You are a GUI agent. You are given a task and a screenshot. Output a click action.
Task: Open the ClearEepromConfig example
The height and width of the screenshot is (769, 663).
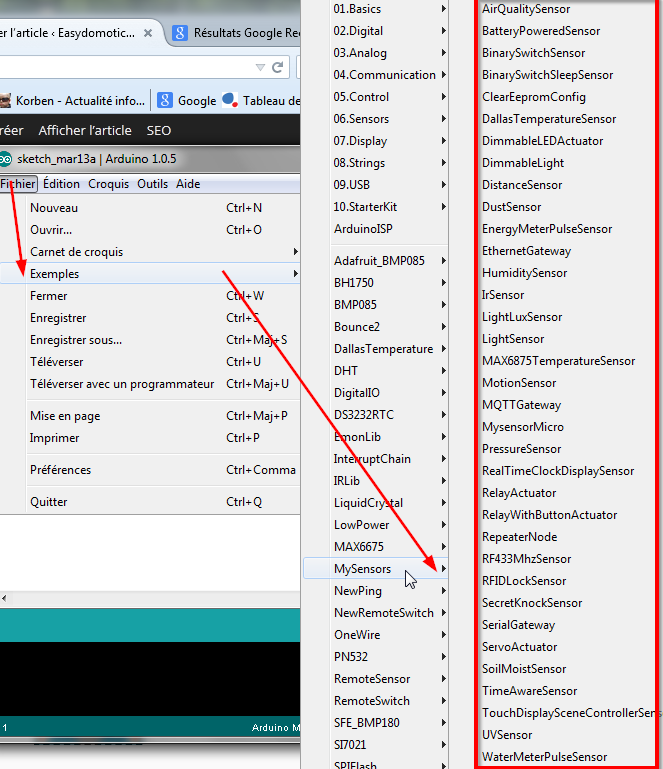tap(534, 97)
